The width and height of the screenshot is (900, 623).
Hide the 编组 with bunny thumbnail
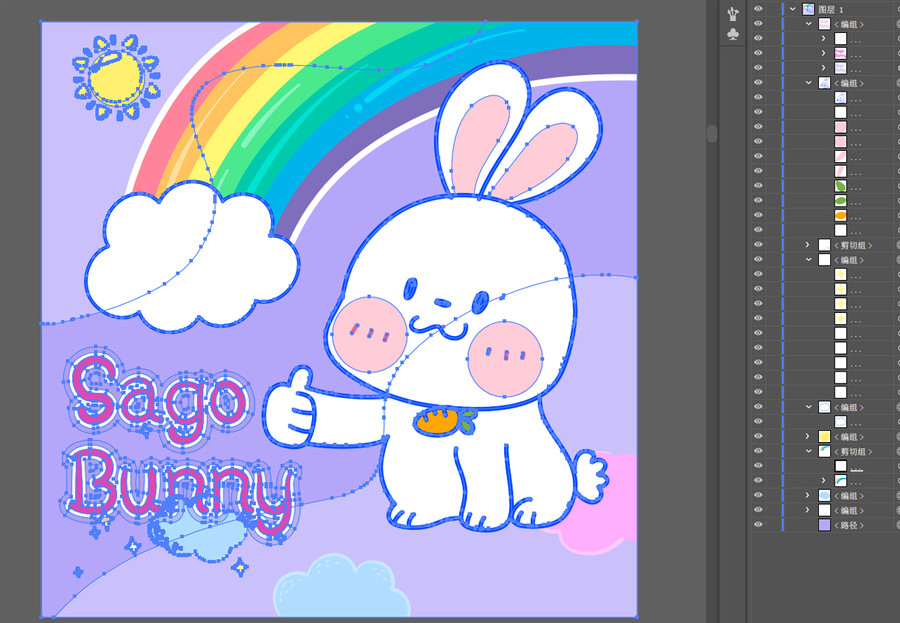[758, 83]
